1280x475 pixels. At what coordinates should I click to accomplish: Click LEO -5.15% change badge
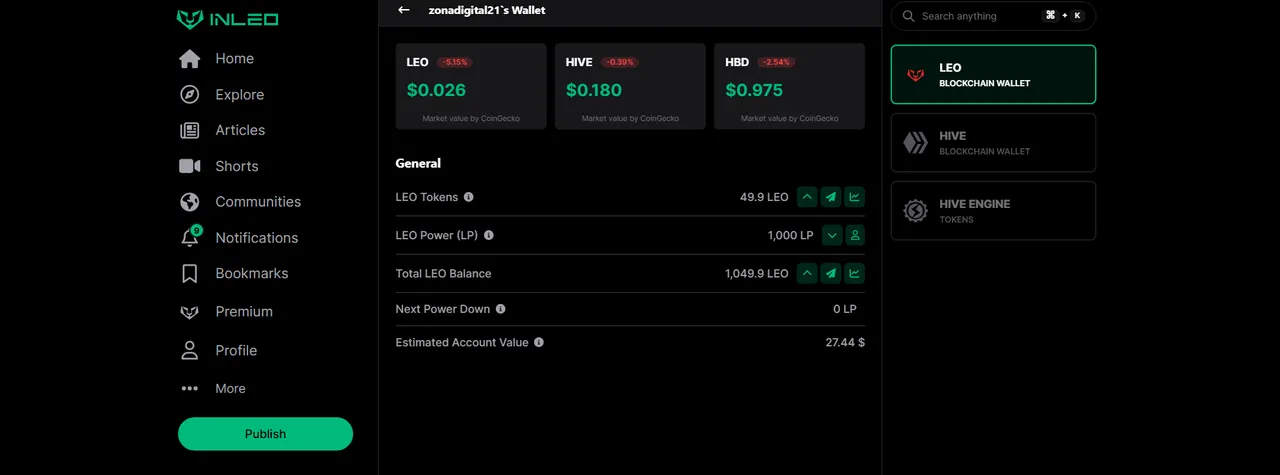pyautogui.click(x=454, y=62)
